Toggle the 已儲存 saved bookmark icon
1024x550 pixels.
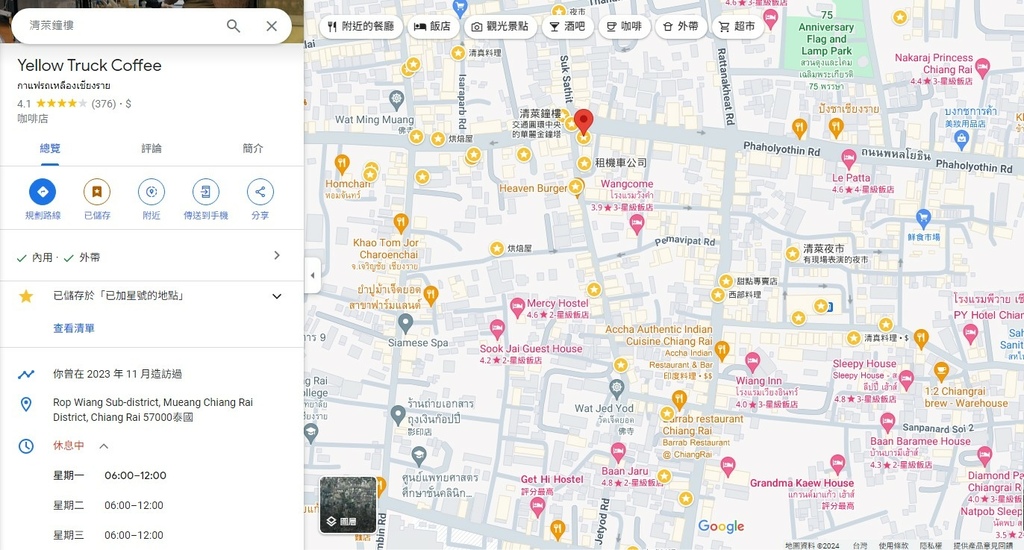pyautogui.click(x=97, y=191)
